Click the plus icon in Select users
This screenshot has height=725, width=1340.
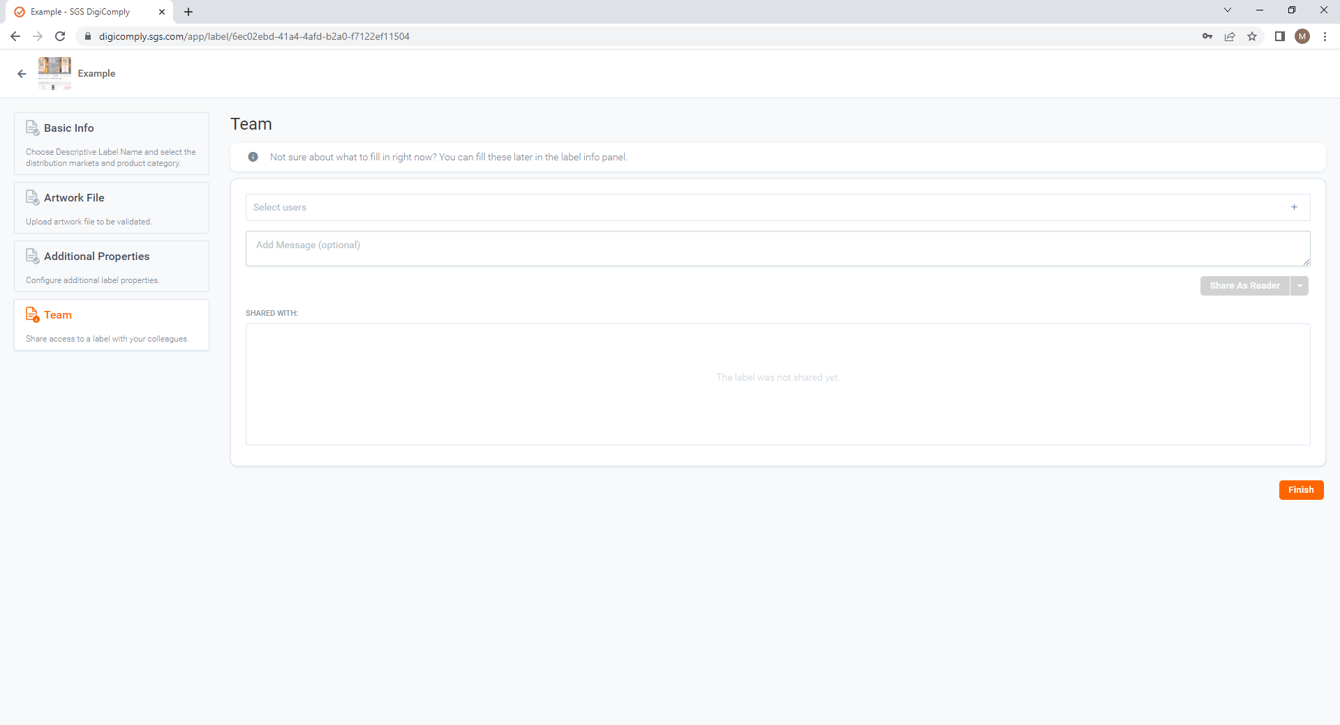click(x=1294, y=207)
